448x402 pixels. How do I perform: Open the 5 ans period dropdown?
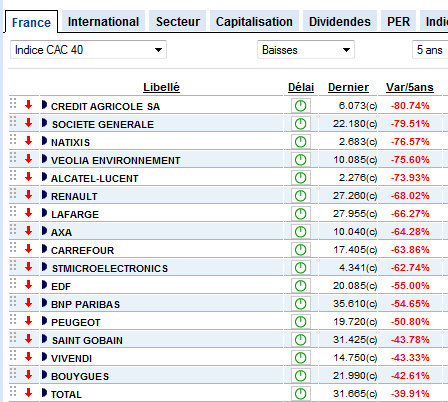430,50
